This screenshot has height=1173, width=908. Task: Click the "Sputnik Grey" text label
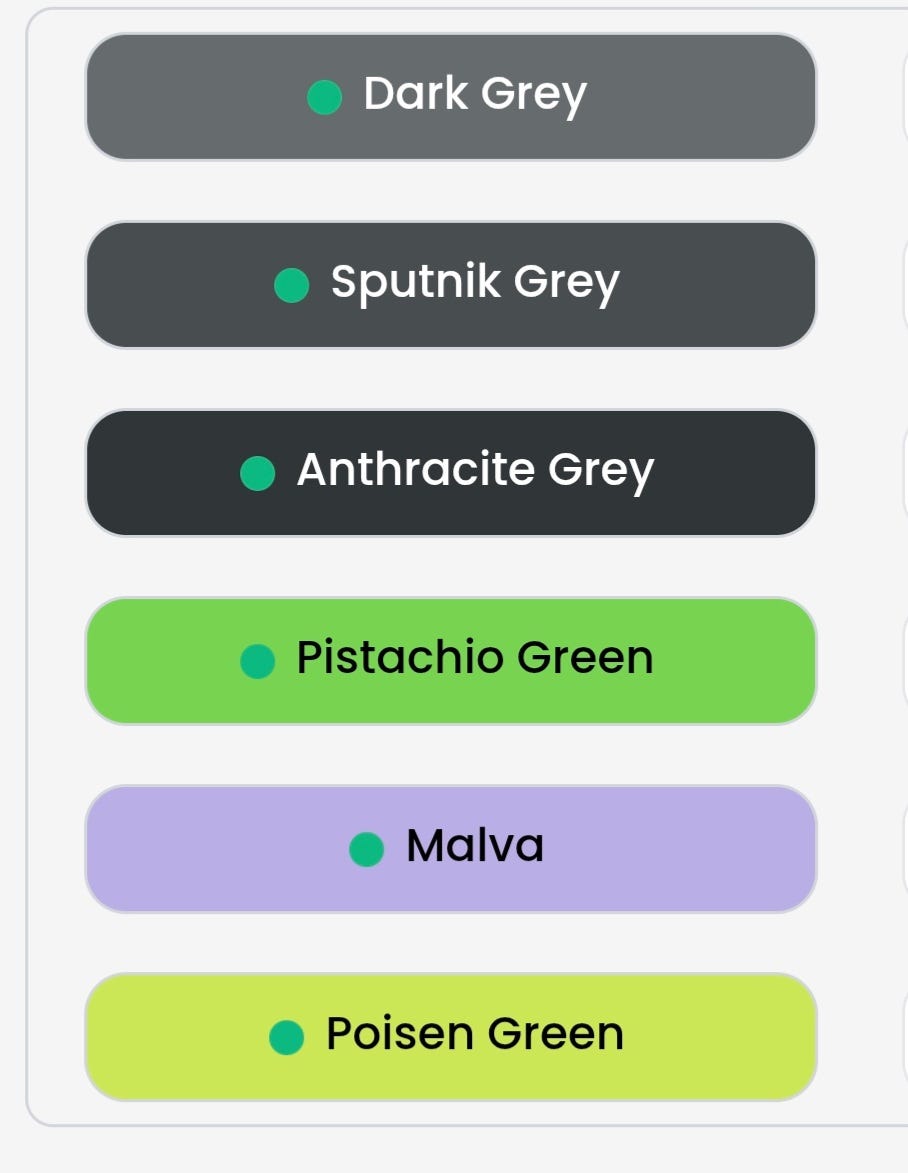click(475, 283)
